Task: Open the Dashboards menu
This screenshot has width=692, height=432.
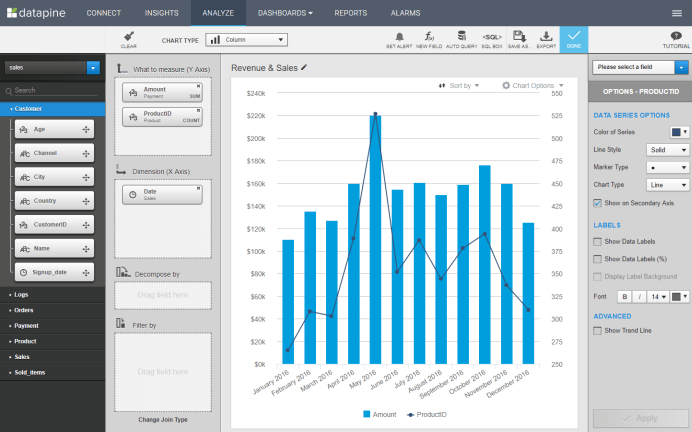Action: coord(285,13)
